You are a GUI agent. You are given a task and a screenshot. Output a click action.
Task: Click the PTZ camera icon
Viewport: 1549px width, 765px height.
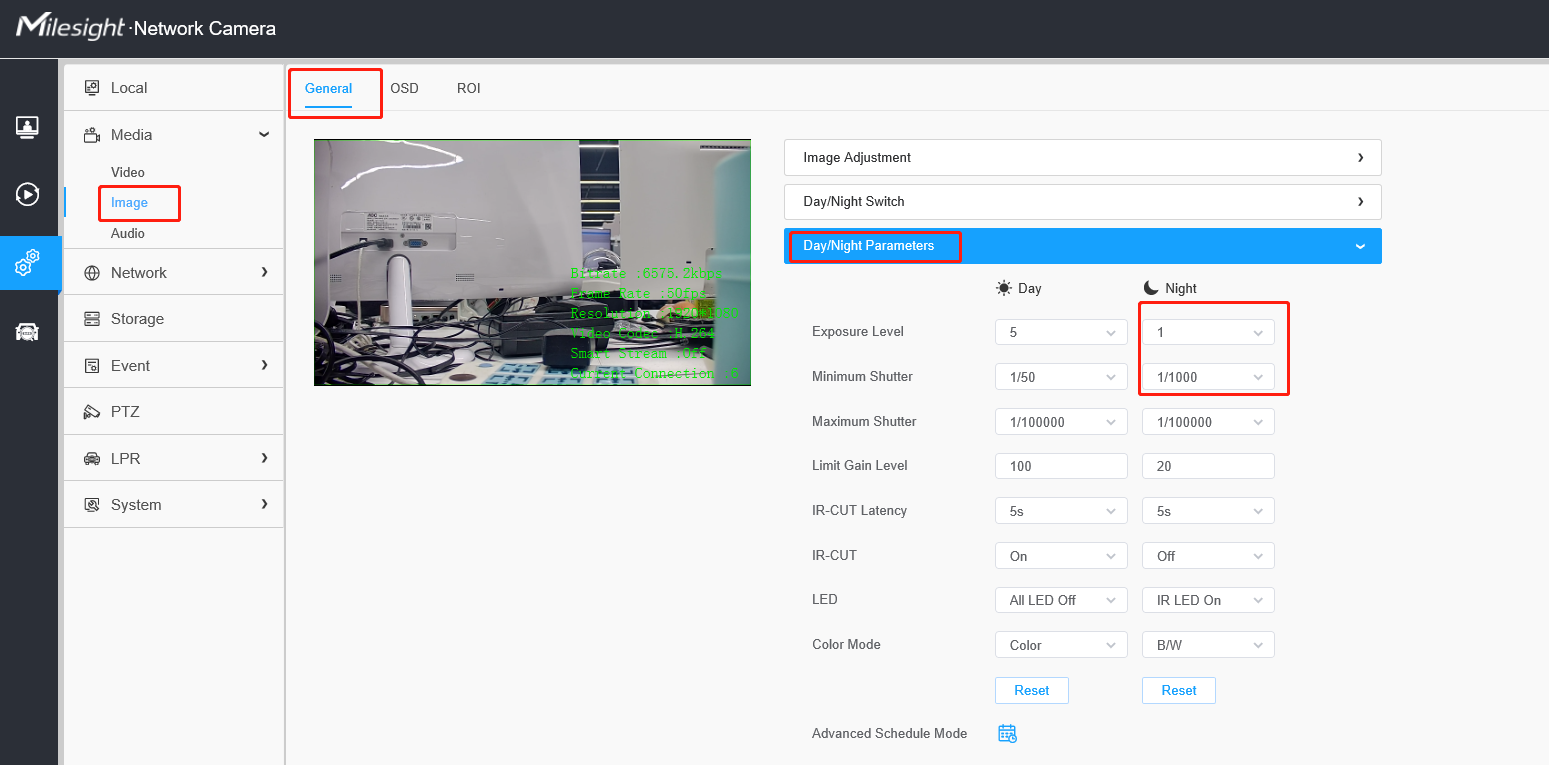92,412
